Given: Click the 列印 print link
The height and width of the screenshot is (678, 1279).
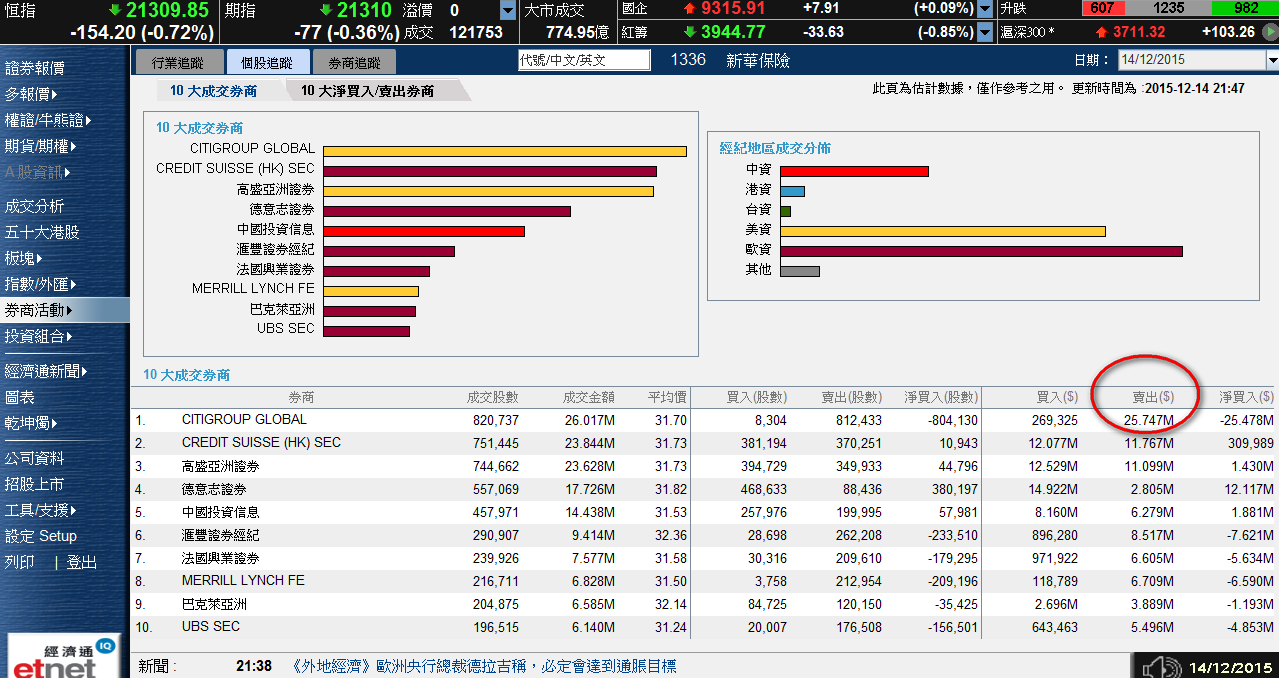Looking at the screenshot, I should (20, 562).
